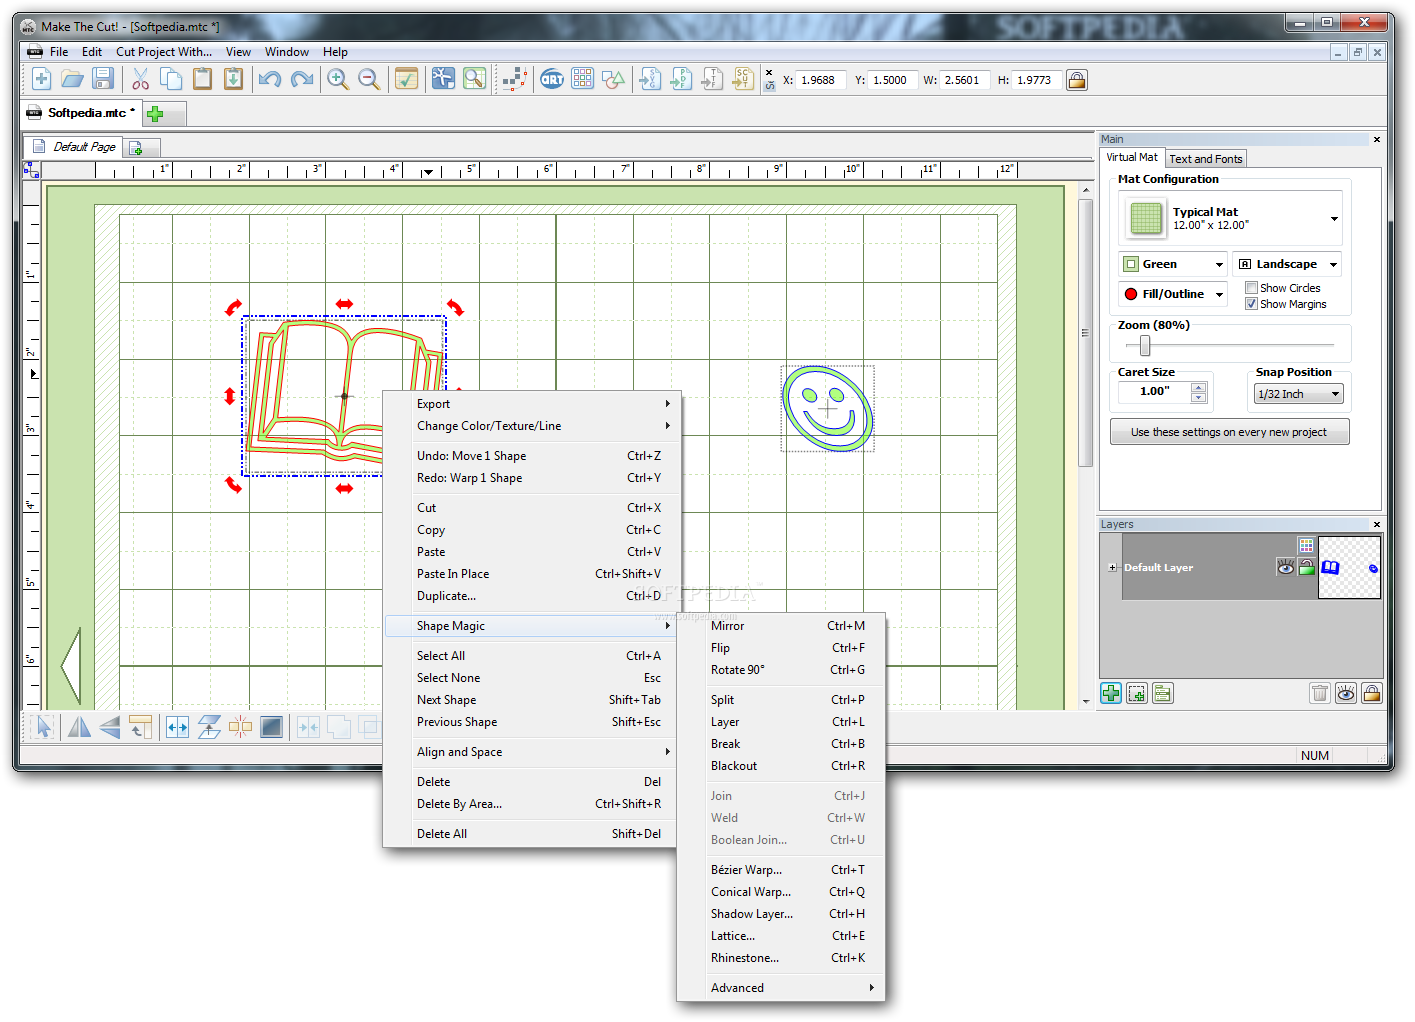This screenshot has width=1415, height=1022.
Task: Click the Import SCUT toolbar icon
Action: tap(743, 79)
